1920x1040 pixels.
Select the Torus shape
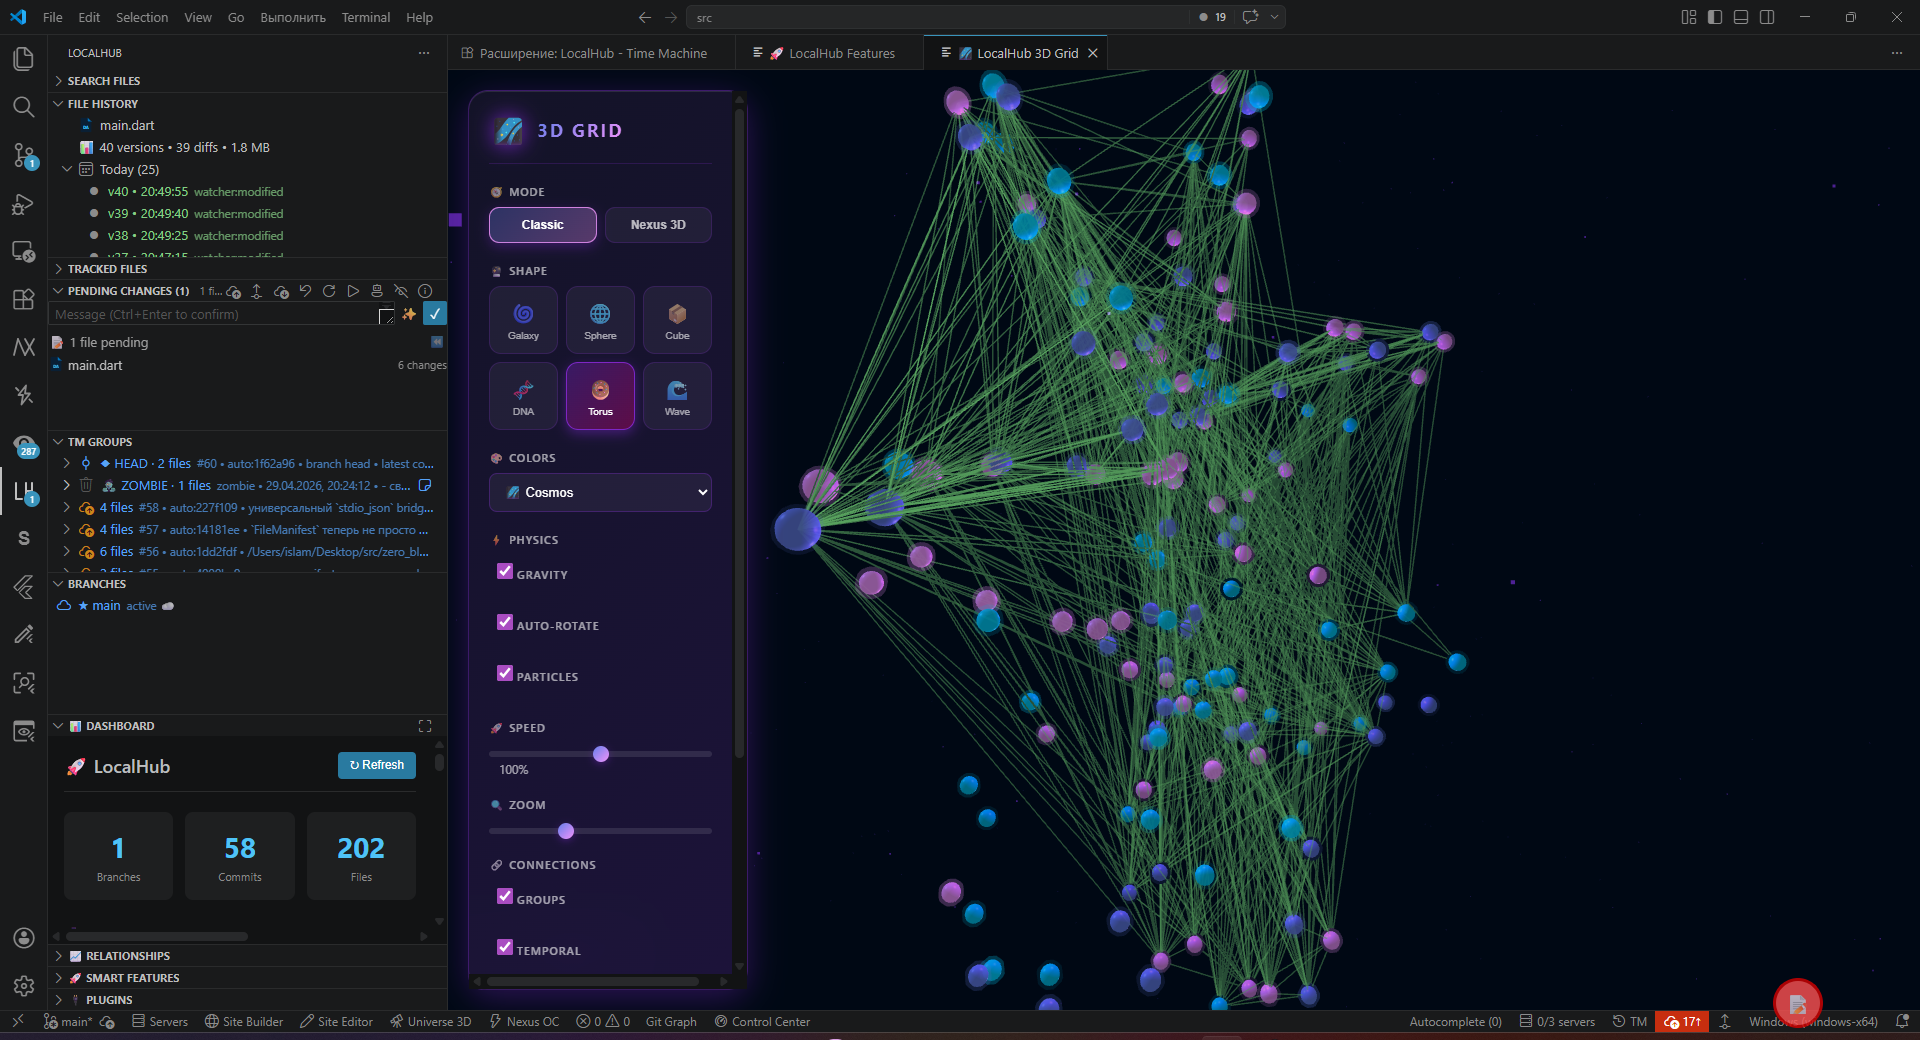(600, 396)
